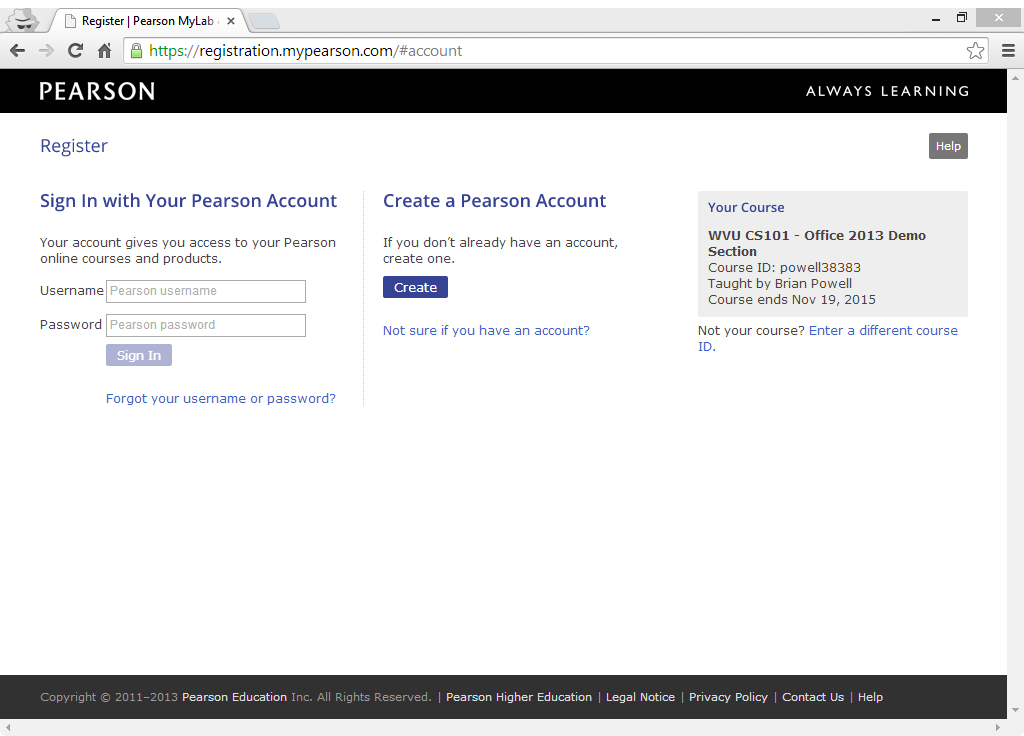Open browser home page icon

104,50
